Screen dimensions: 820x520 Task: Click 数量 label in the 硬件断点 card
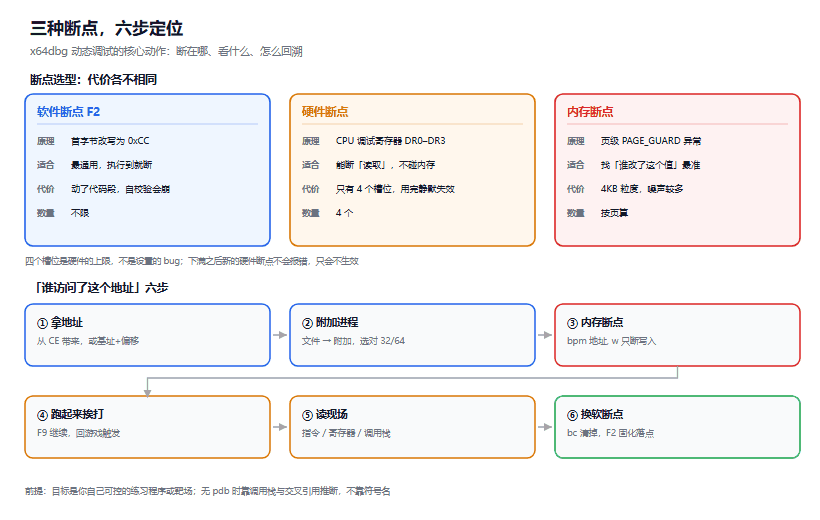(311, 213)
